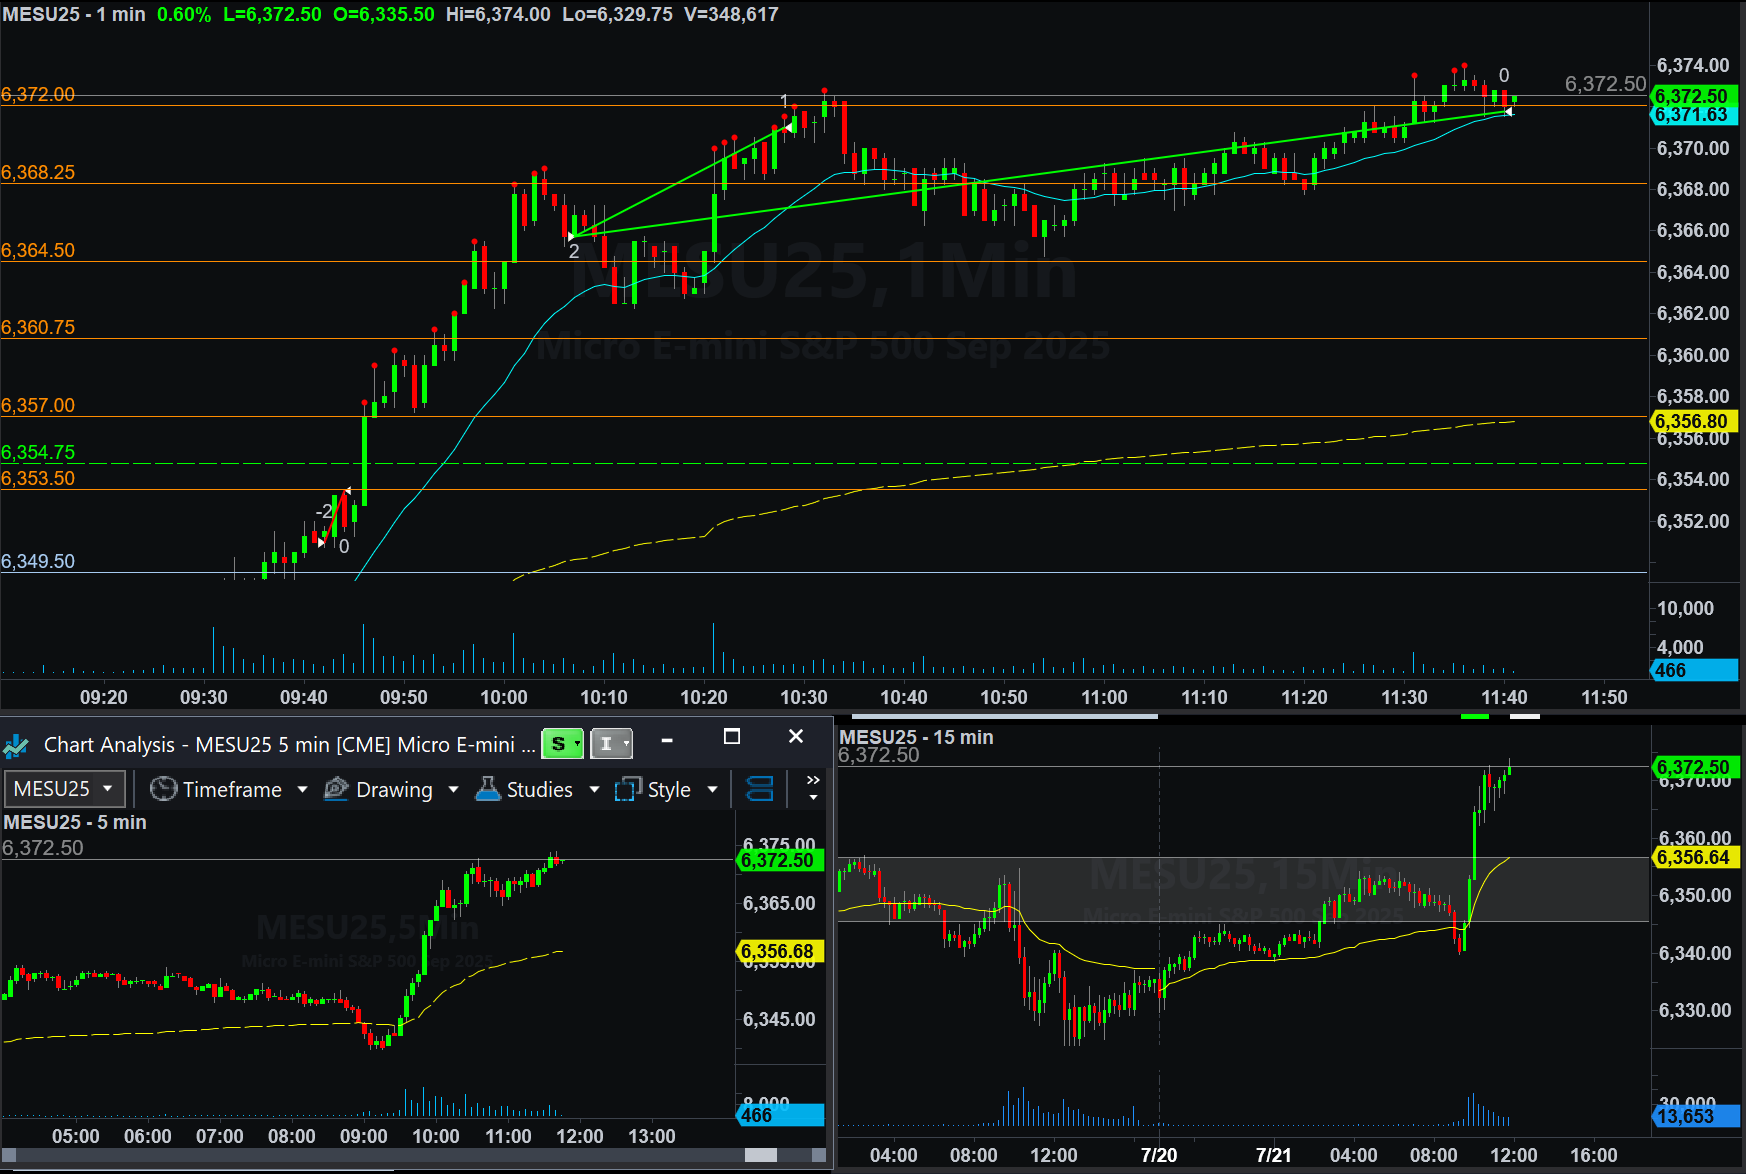Open the gray I interval link button
1746x1174 pixels.
coord(611,743)
